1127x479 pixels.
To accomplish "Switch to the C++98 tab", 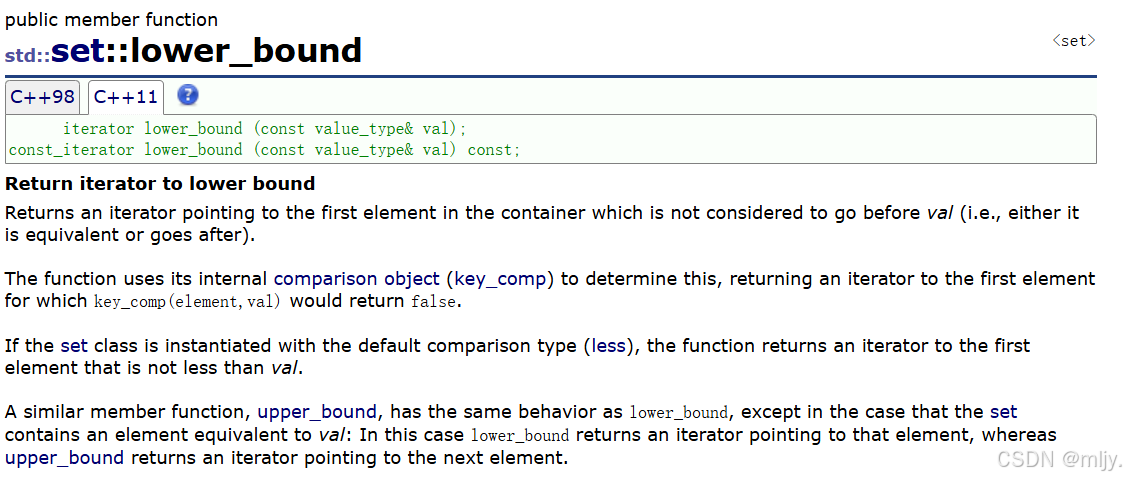I will [x=42, y=97].
